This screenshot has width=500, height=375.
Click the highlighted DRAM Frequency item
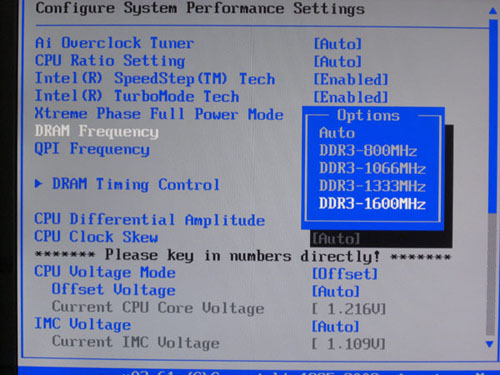(97, 131)
